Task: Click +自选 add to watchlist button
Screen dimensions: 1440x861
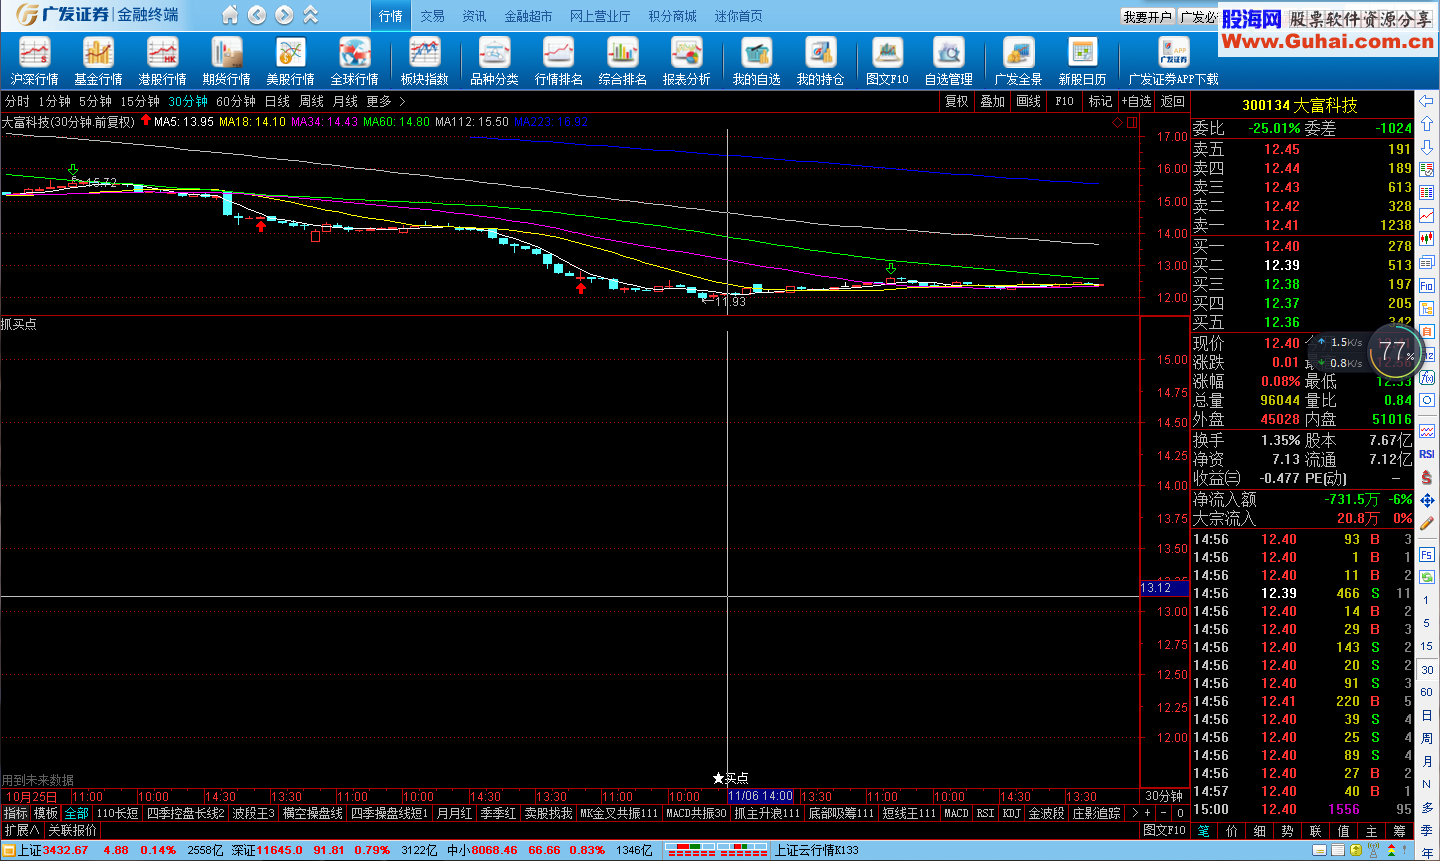Action: pos(1136,101)
